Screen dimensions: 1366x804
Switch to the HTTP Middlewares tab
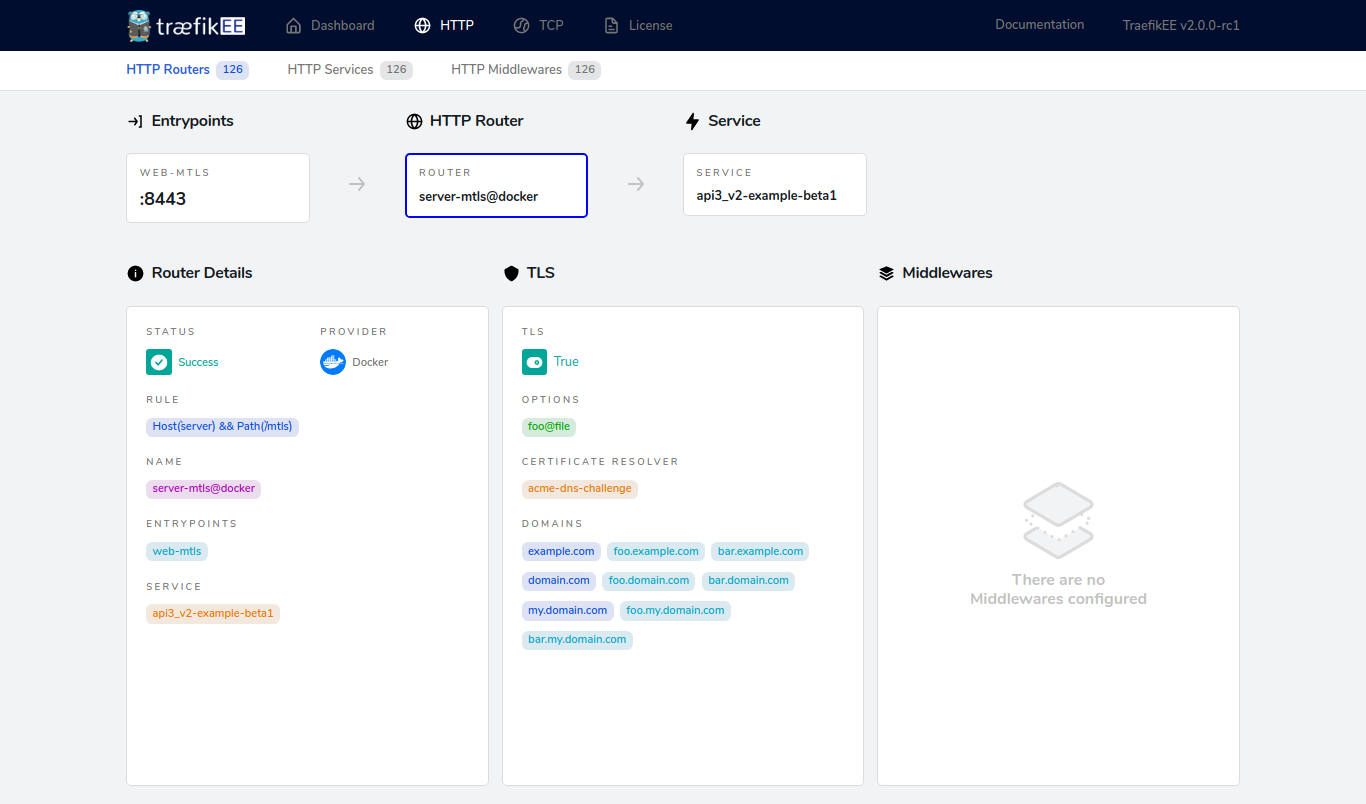(508, 70)
